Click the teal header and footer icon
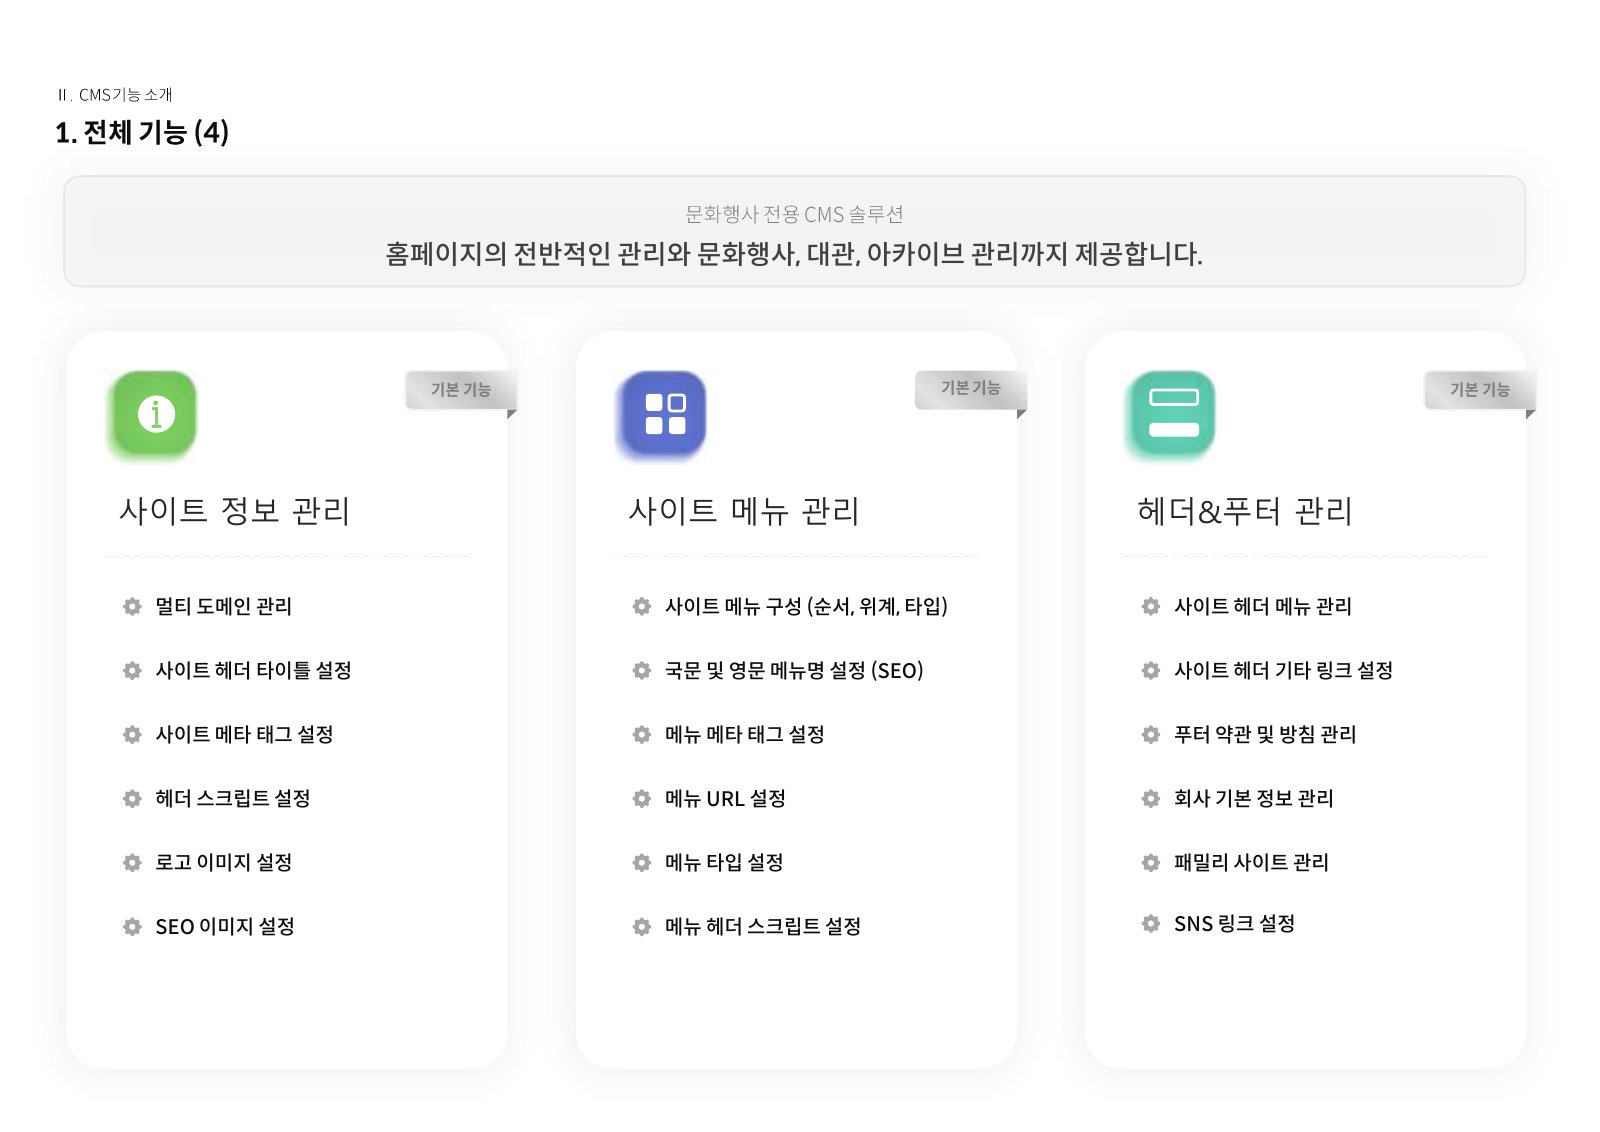The width and height of the screenshot is (1600, 1132). (x=1171, y=414)
